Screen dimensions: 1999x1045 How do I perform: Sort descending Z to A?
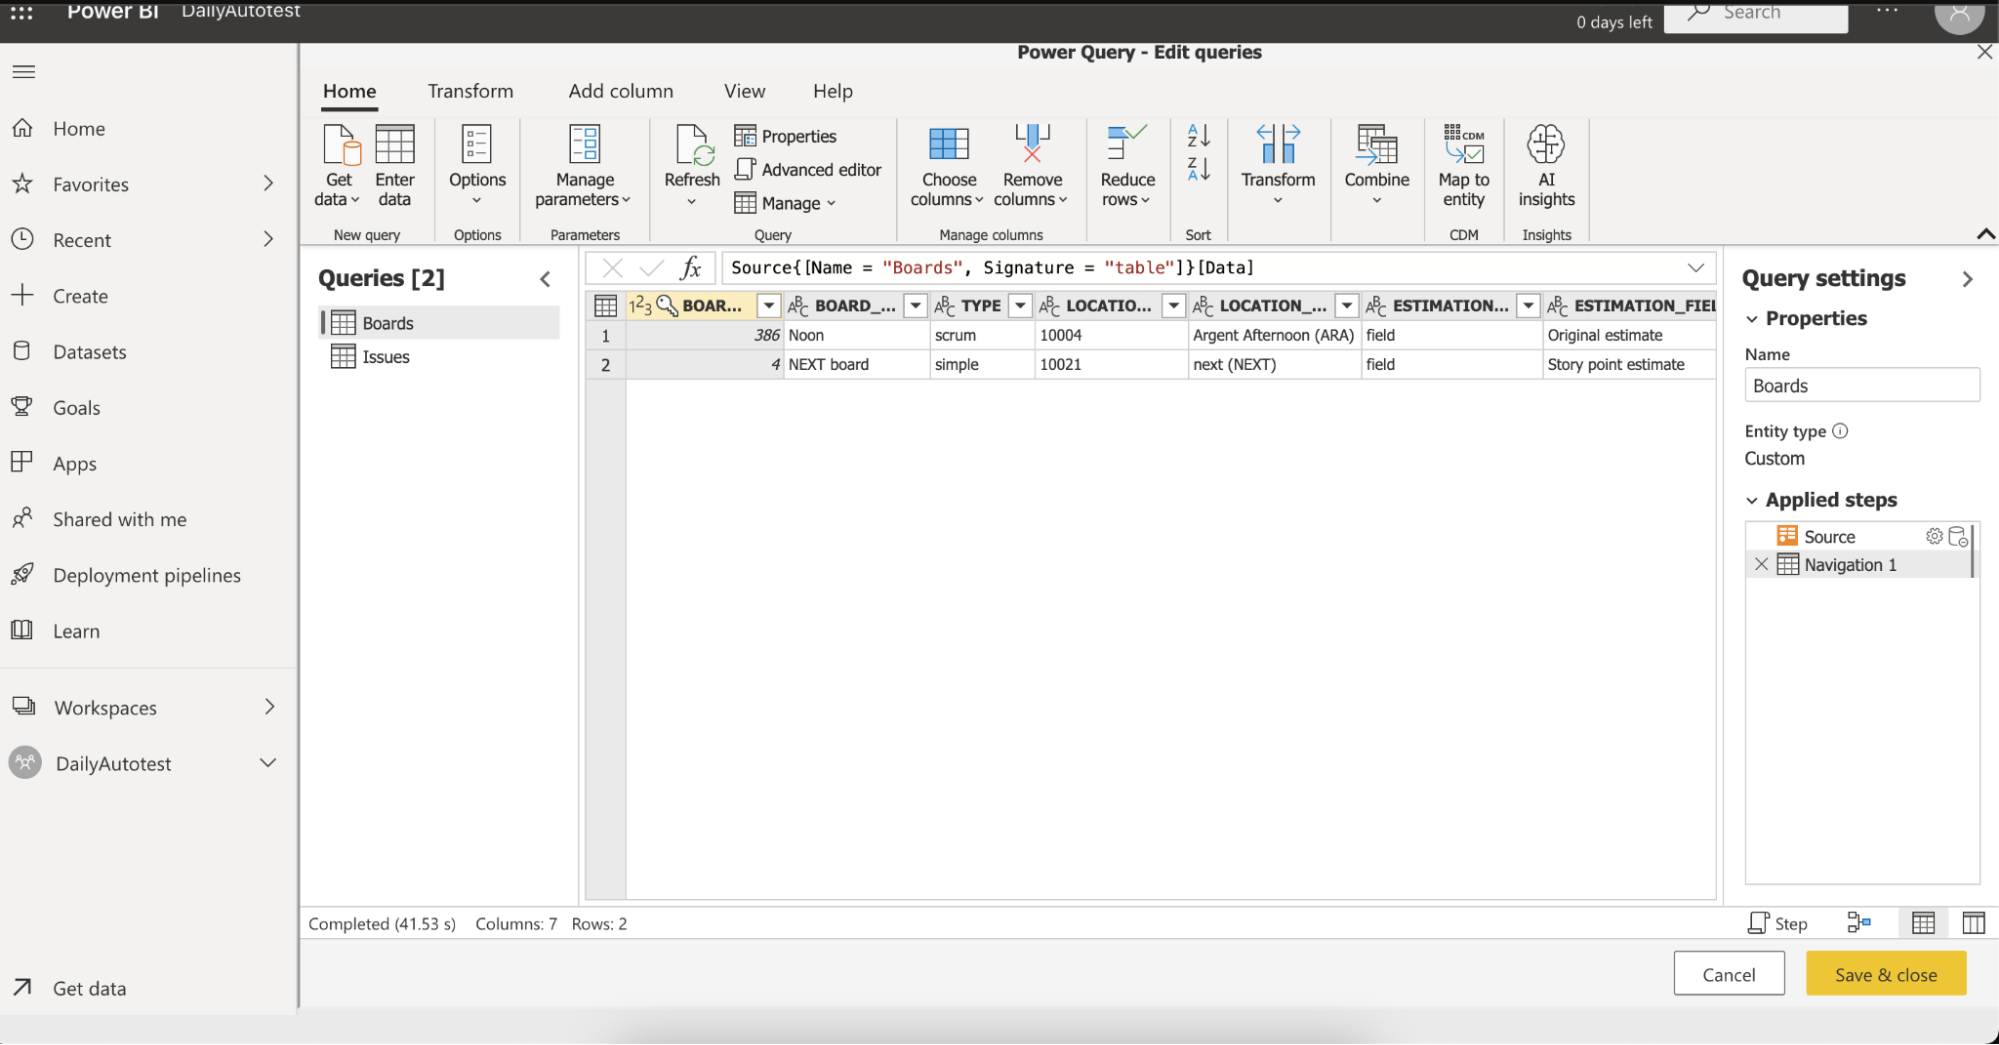click(1199, 169)
